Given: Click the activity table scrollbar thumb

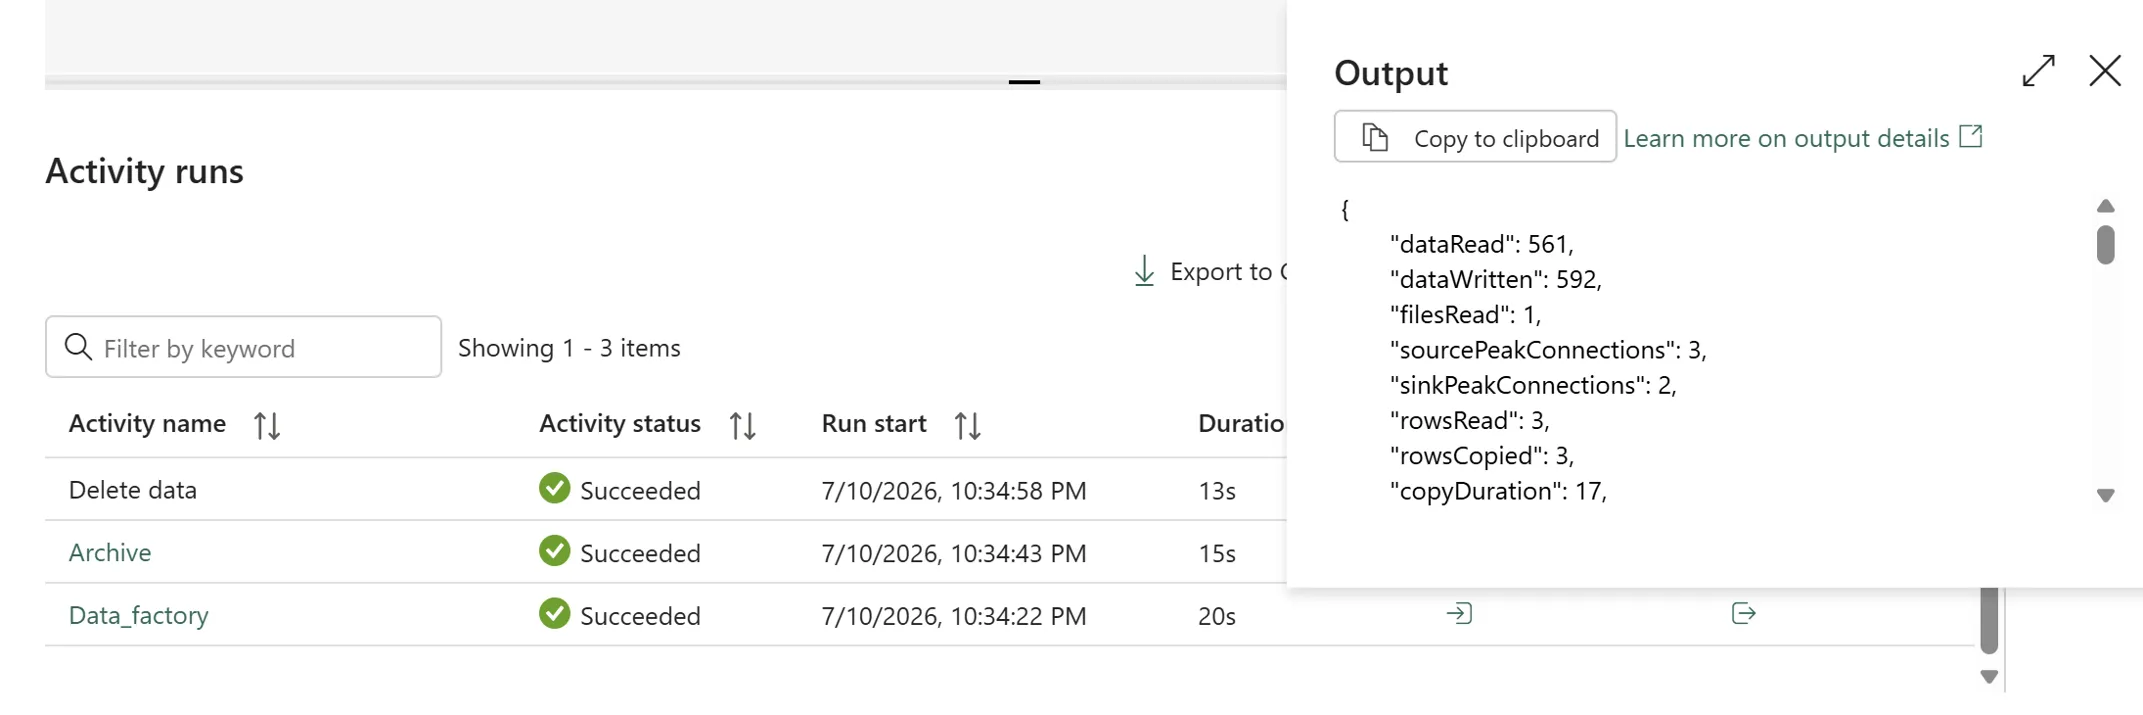Looking at the screenshot, I should (1989, 621).
